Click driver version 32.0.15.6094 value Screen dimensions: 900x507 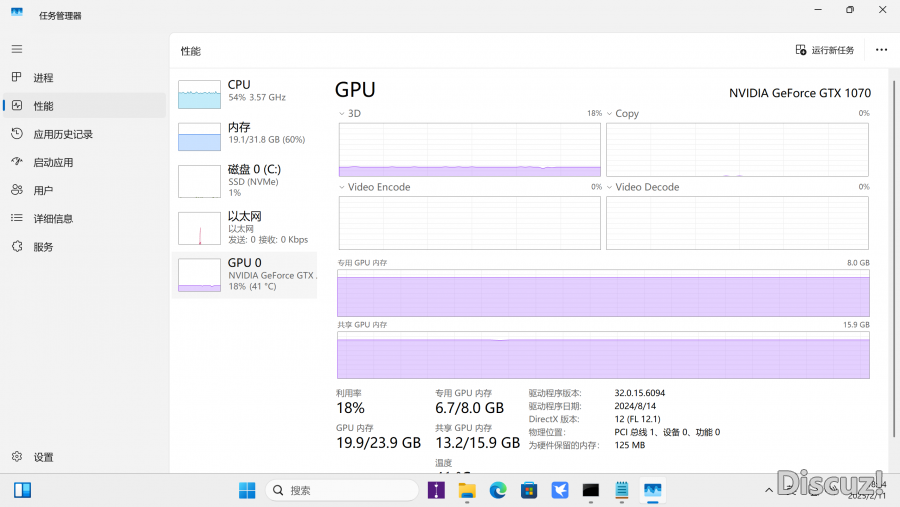tap(639, 393)
